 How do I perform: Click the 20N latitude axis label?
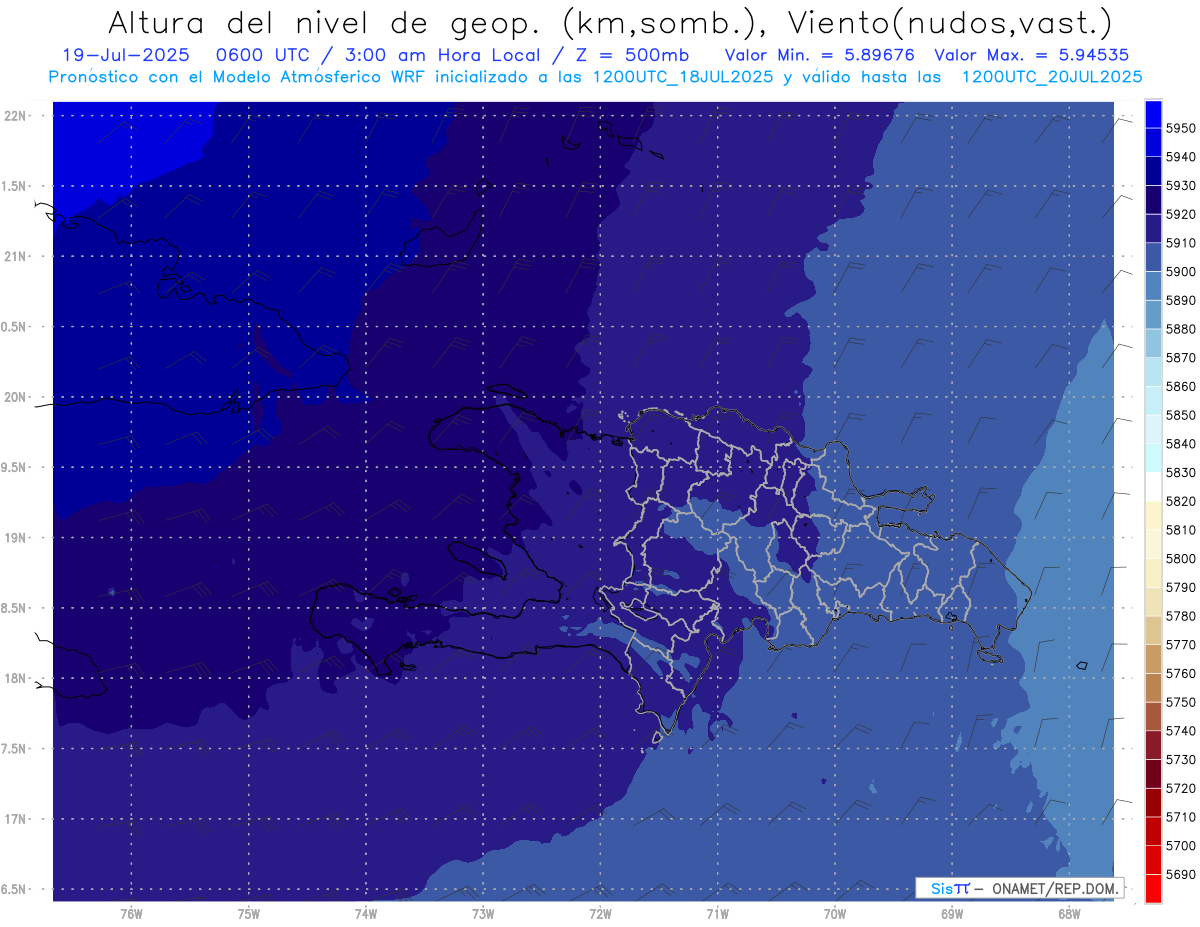click(17, 397)
